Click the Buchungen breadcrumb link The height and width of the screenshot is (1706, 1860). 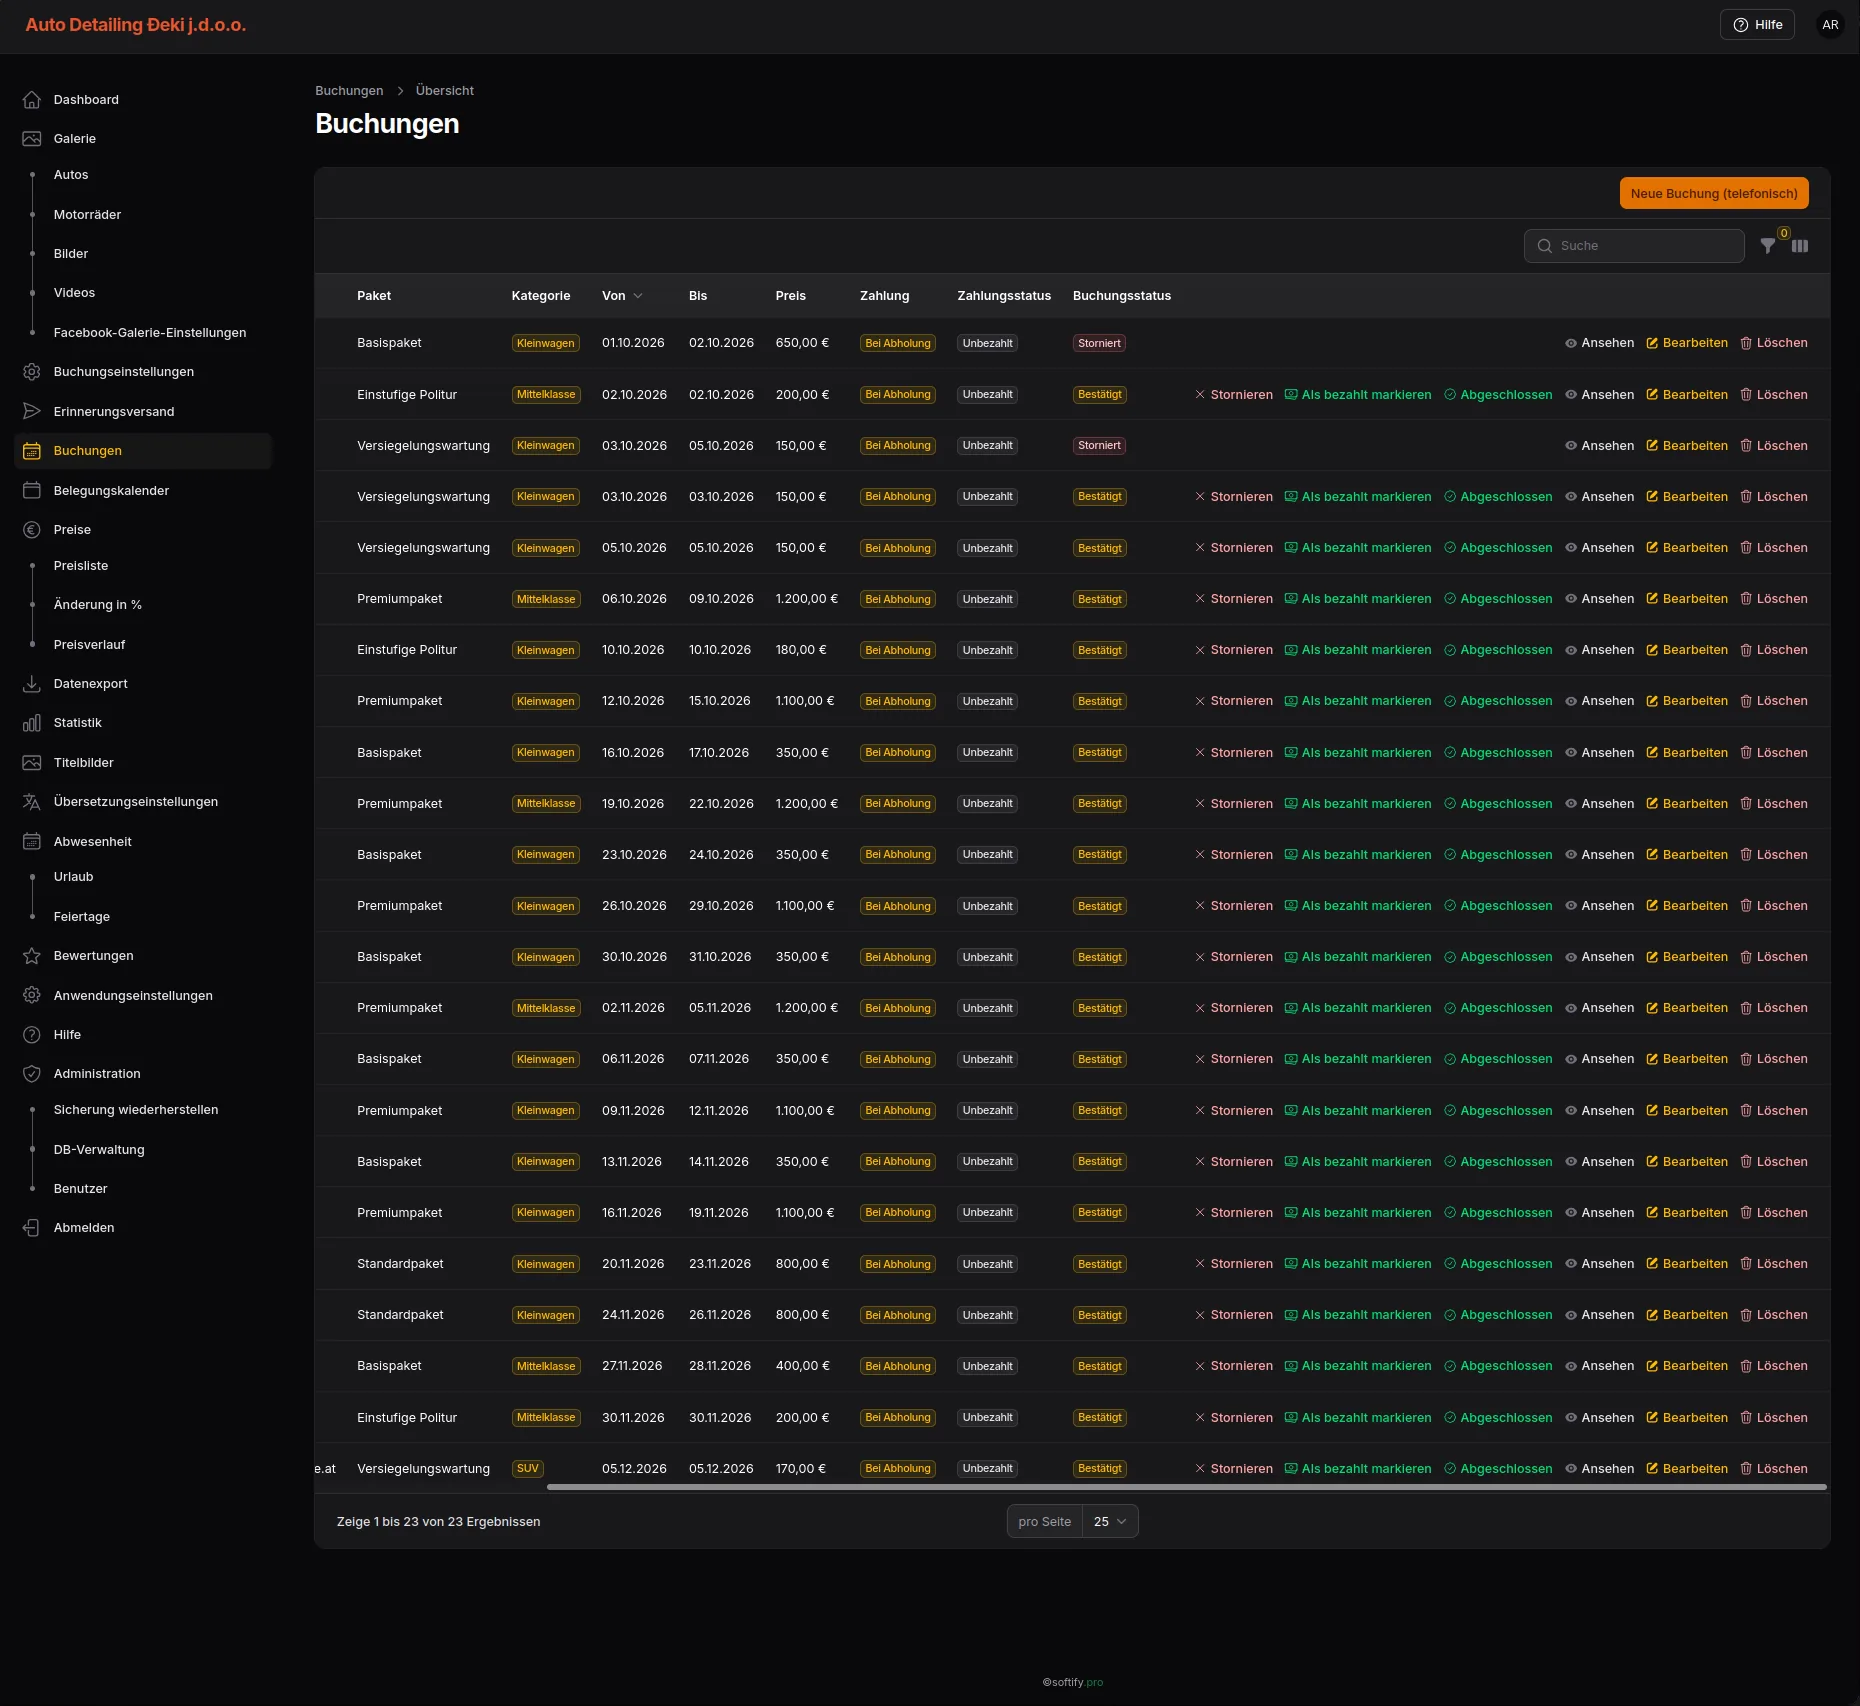(349, 91)
